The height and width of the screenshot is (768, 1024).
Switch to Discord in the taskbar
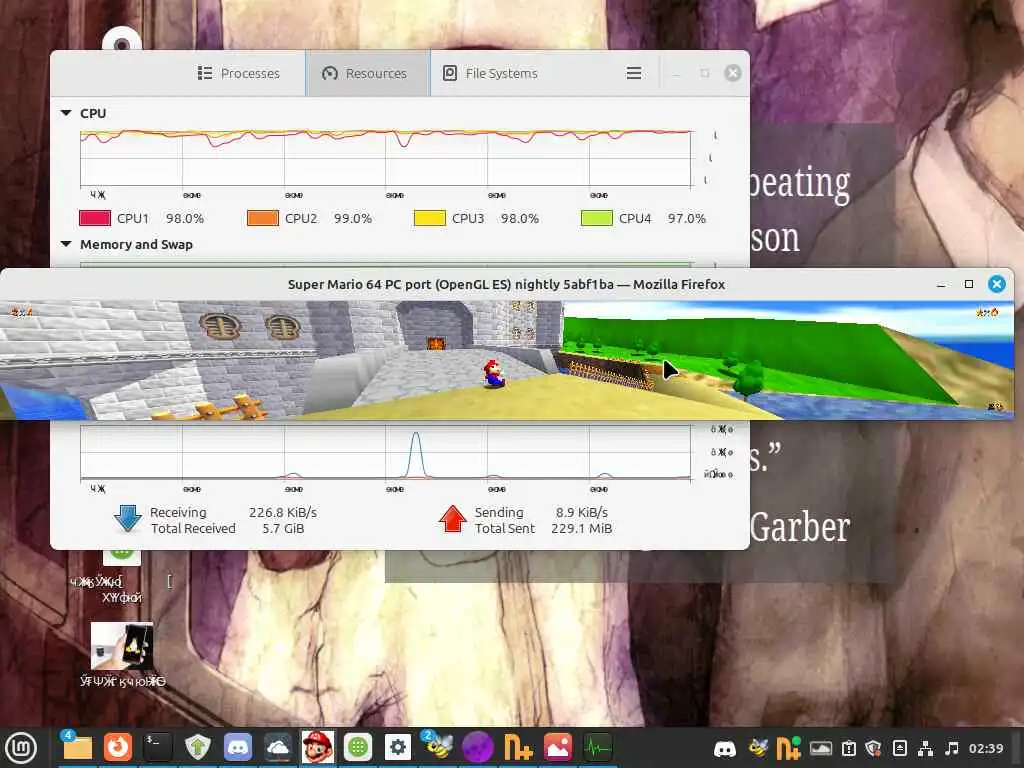click(x=238, y=747)
